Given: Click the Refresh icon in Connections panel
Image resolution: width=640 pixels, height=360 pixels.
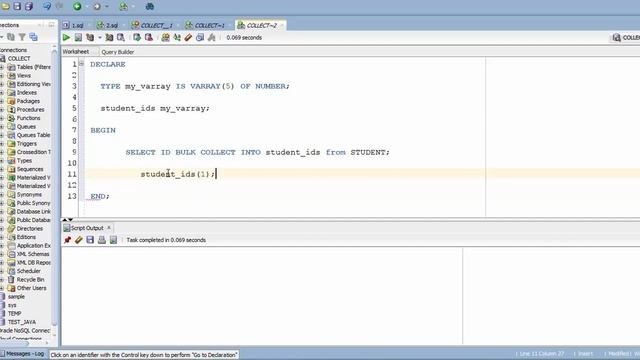Looking at the screenshot, I should (x=11, y=37).
